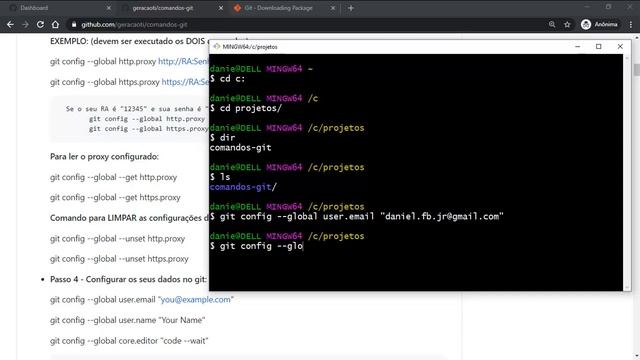
Task: Open the Anônima profile button
Action: [599, 24]
